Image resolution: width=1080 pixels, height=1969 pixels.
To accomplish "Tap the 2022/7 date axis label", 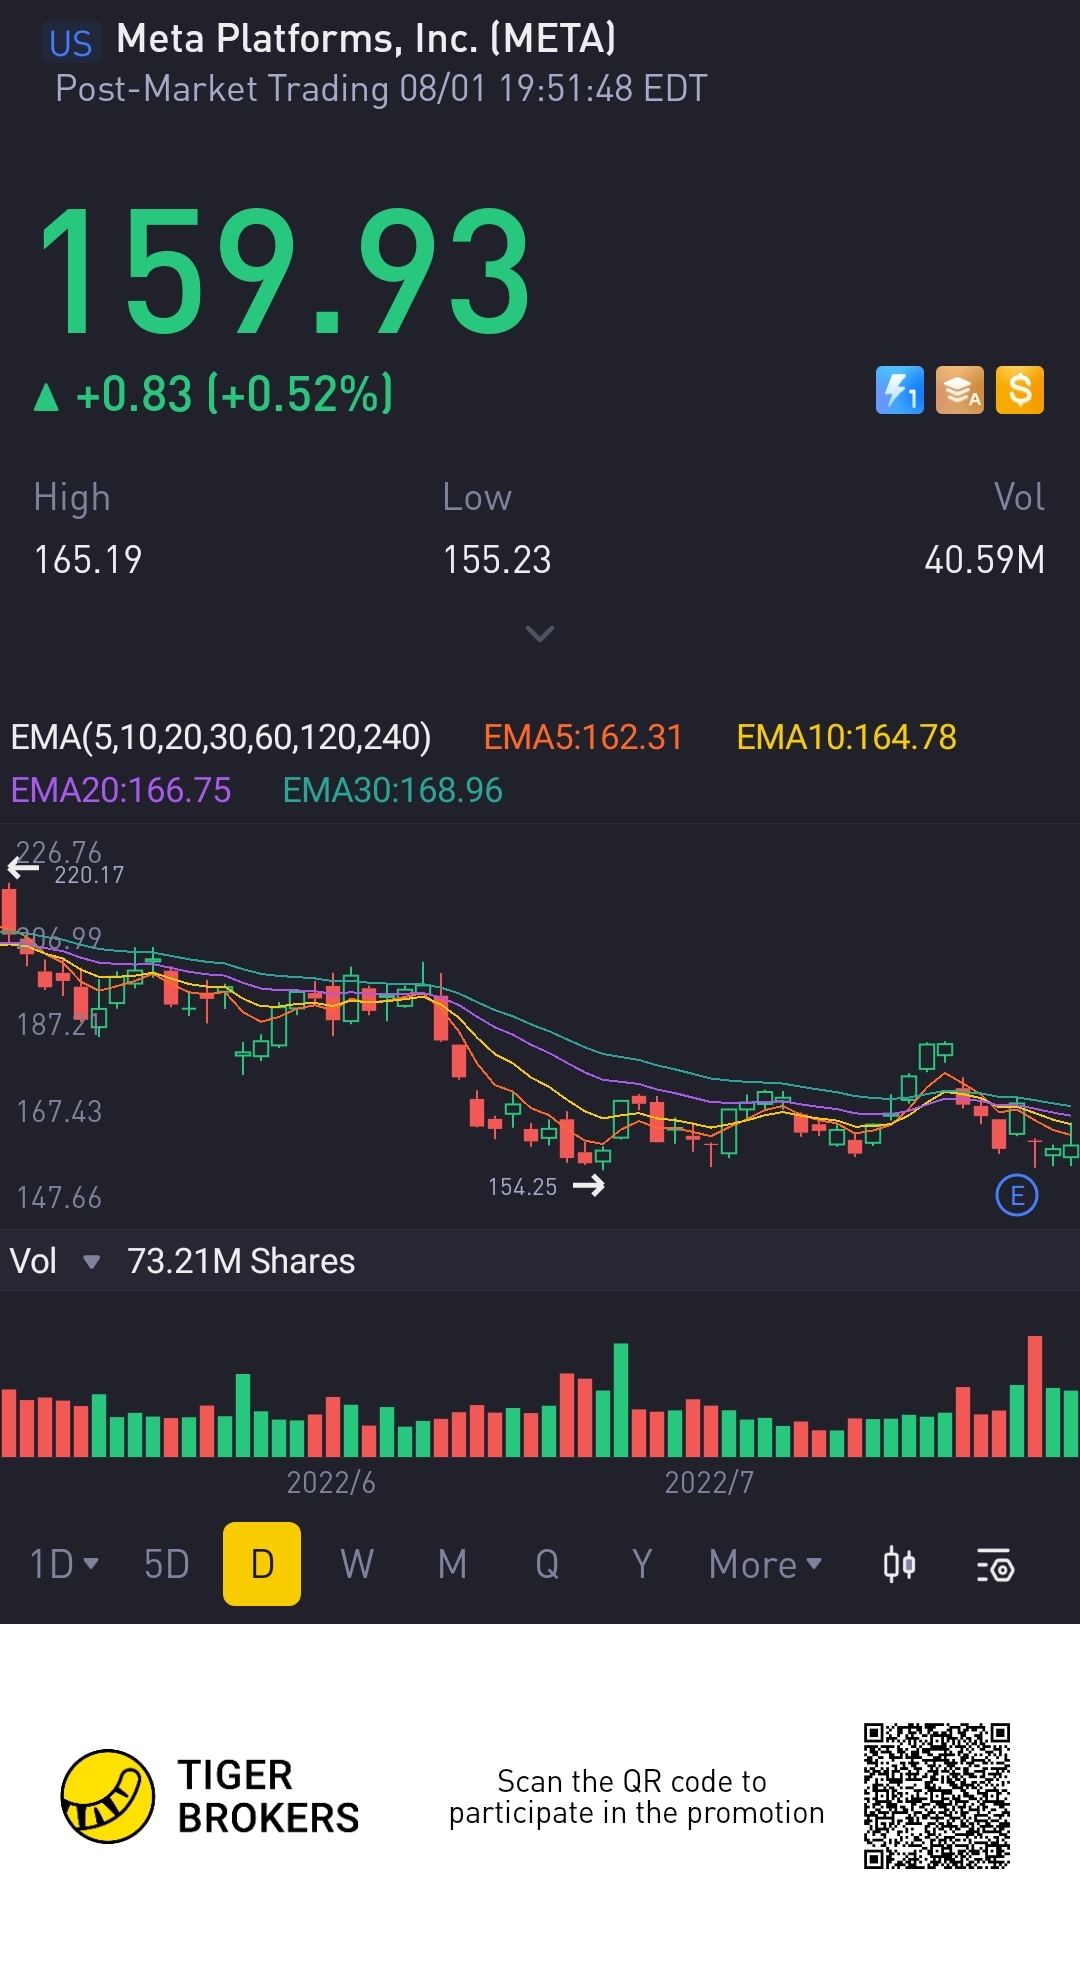I will (709, 1482).
